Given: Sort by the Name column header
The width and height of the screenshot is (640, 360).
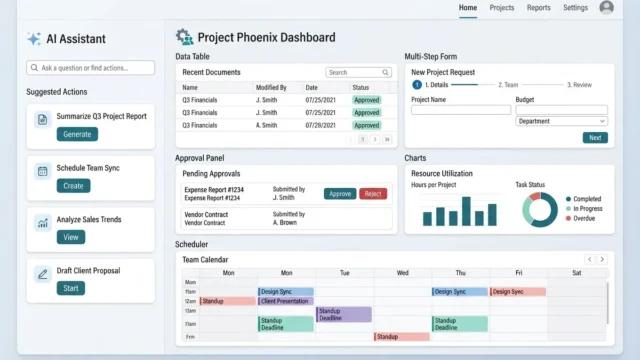Looking at the screenshot, I should (190, 87).
